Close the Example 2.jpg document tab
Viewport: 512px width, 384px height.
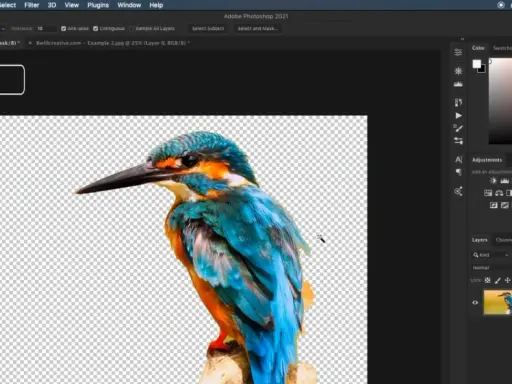[x=30, y=43]
